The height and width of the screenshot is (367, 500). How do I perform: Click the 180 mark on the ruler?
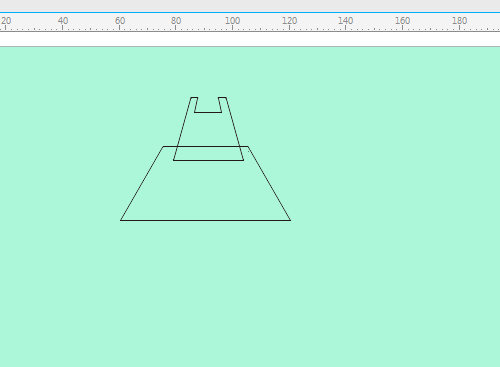[459, 21]
